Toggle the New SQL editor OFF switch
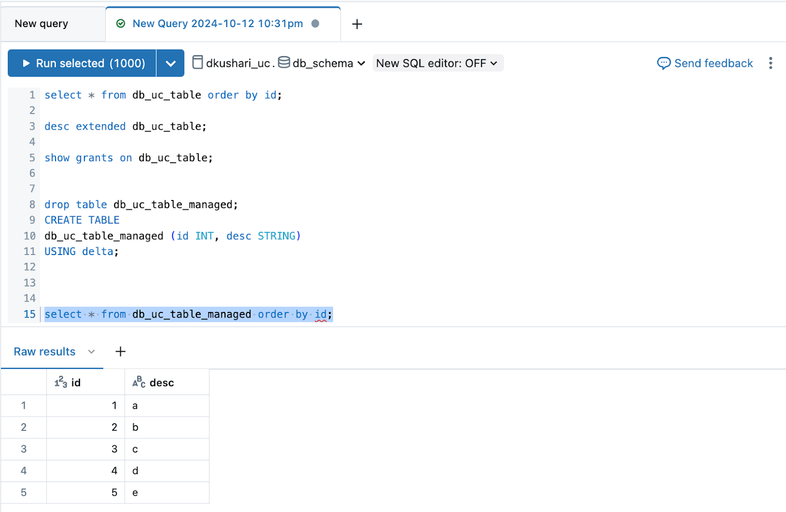 [437, 63]
